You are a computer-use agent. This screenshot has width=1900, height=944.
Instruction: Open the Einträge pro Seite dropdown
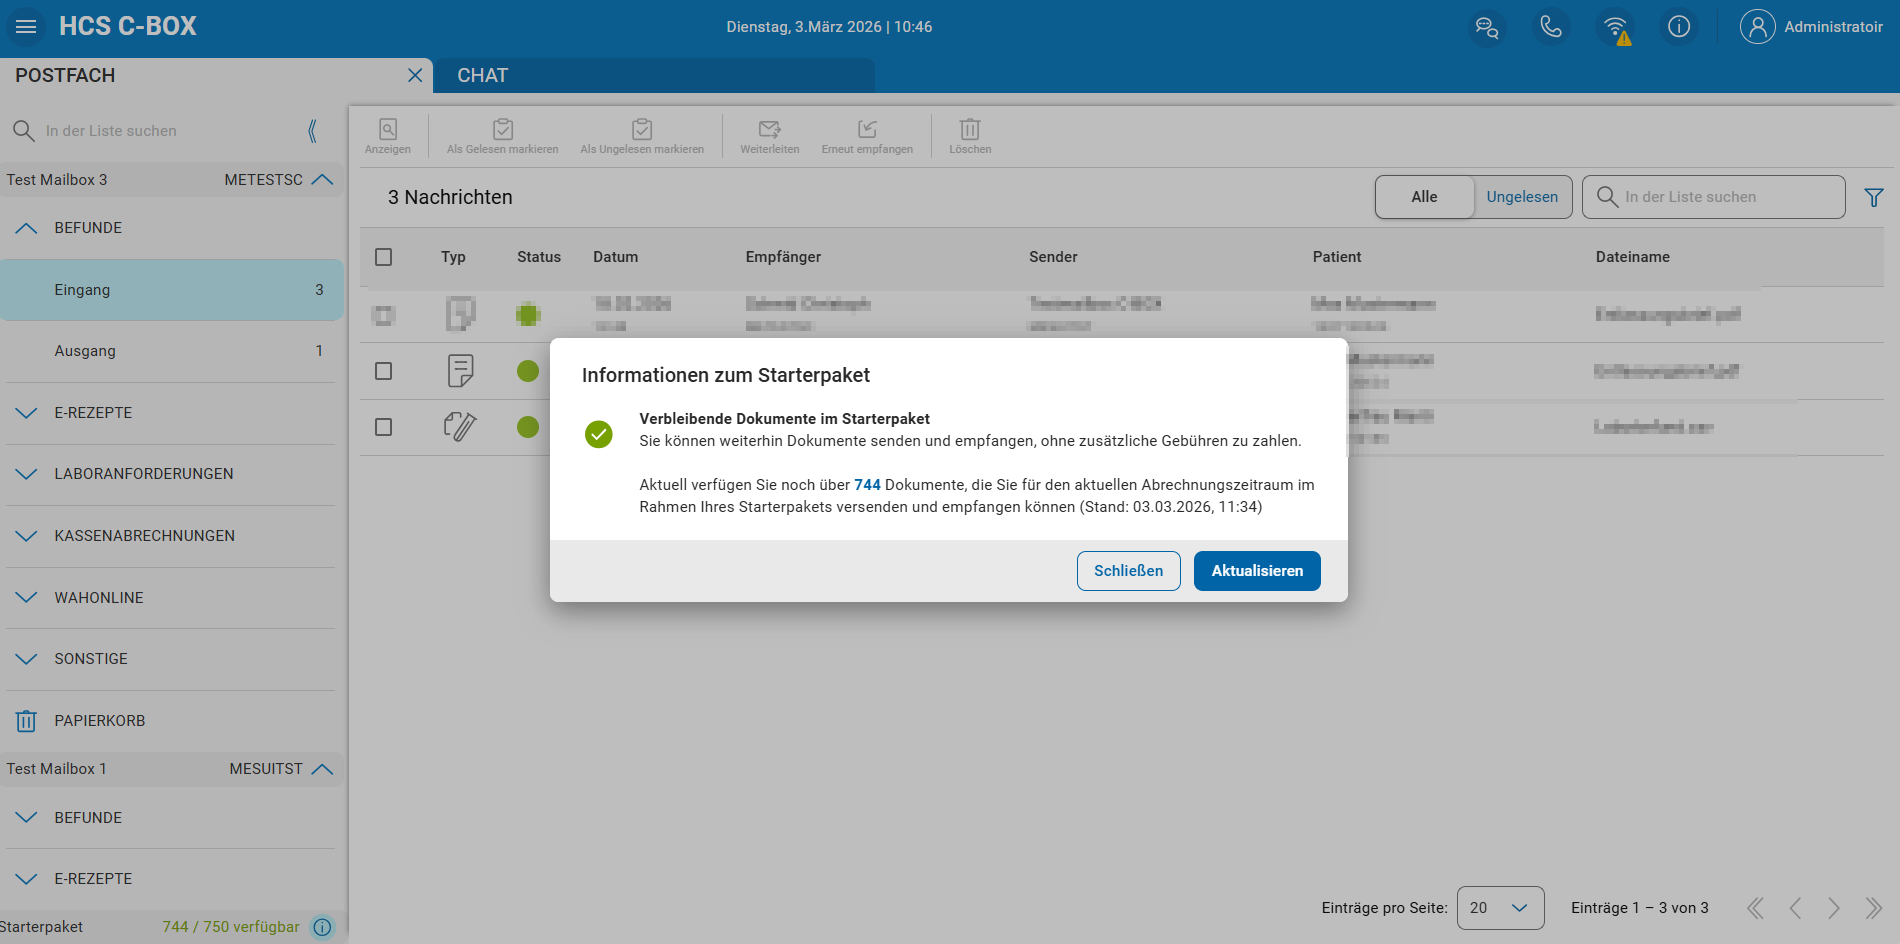pos(1500,908)
